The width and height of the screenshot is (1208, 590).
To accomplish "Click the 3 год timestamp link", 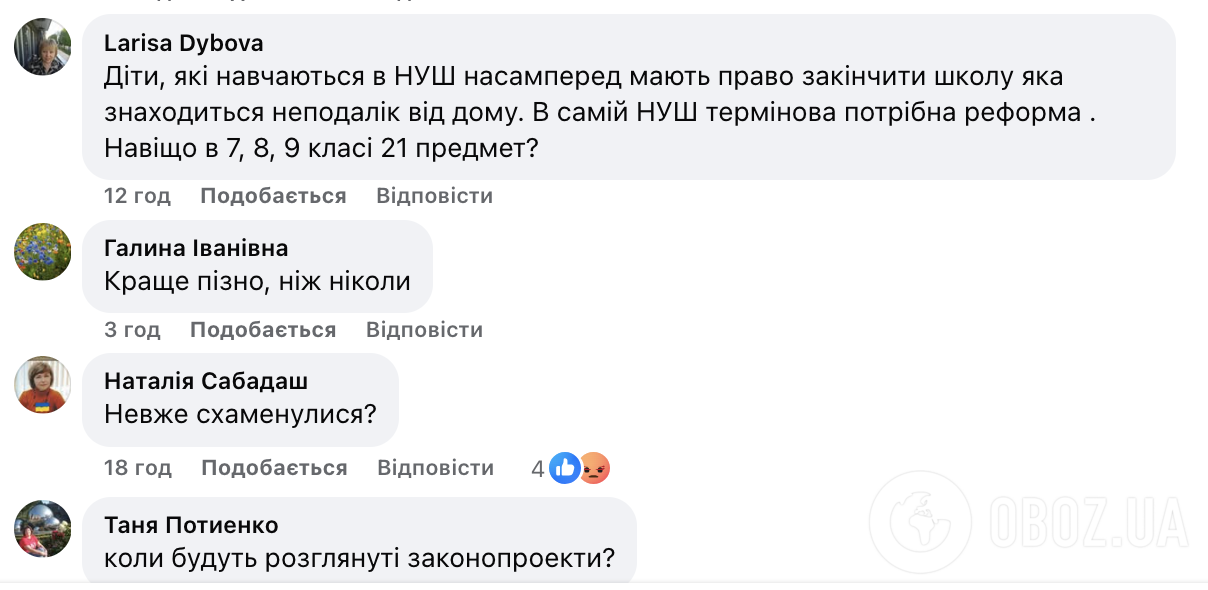I will click(132, 328).
